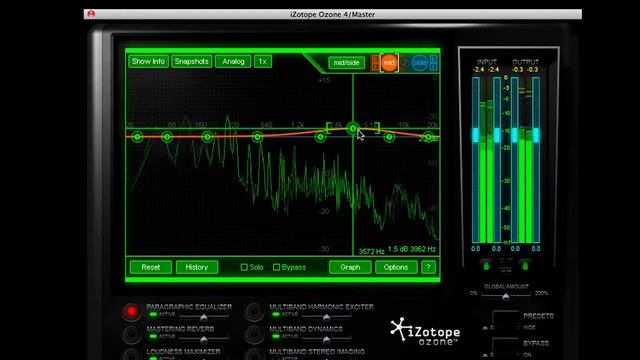This screenshot has width=640, height=360.
Task: Open the Graph view
Action: click(350, 267)
